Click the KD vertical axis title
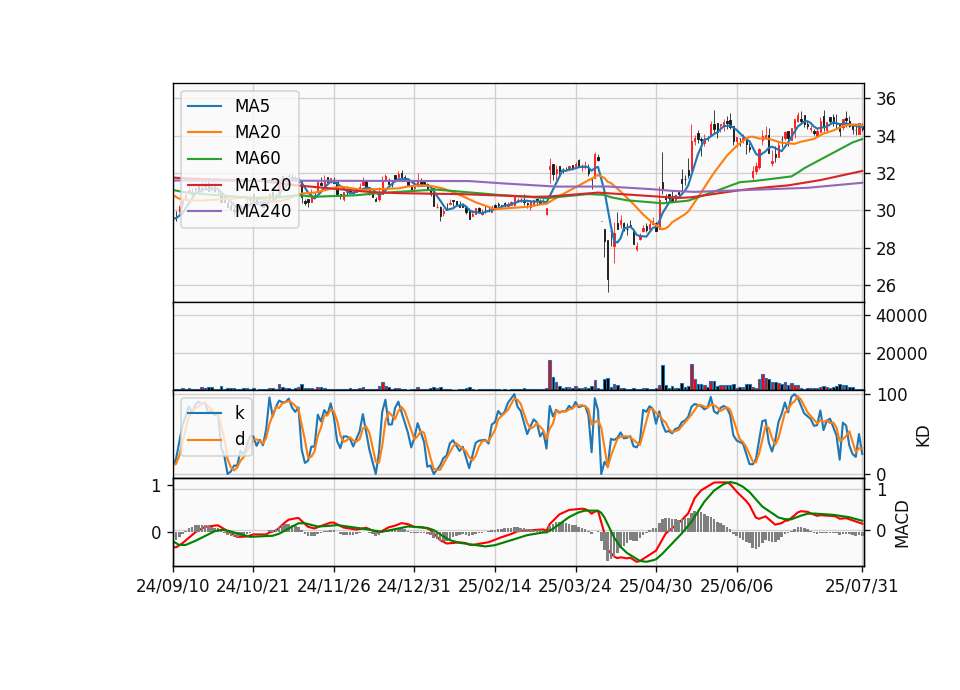The image size is (960, 690). click(923, 437)
